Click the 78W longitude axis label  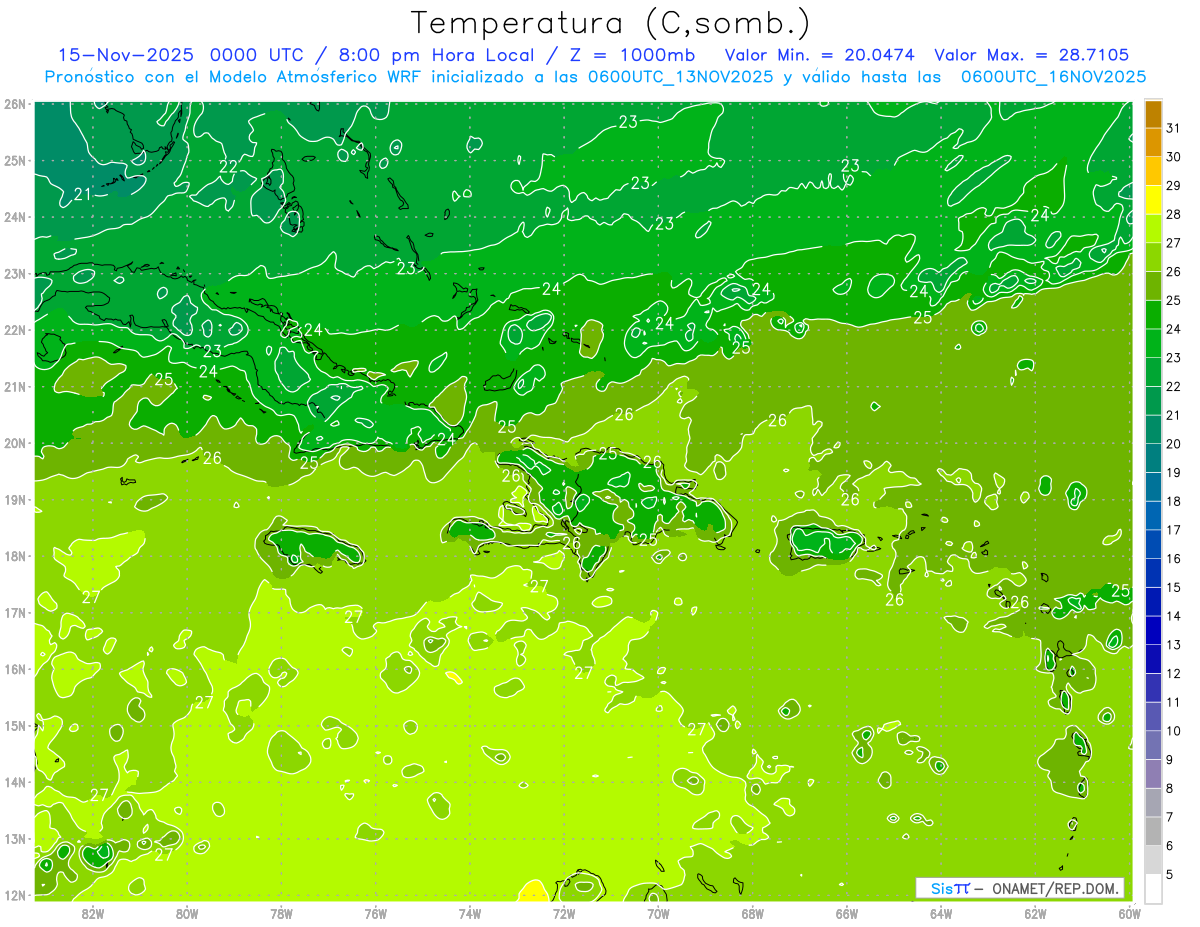click(281, 913)
